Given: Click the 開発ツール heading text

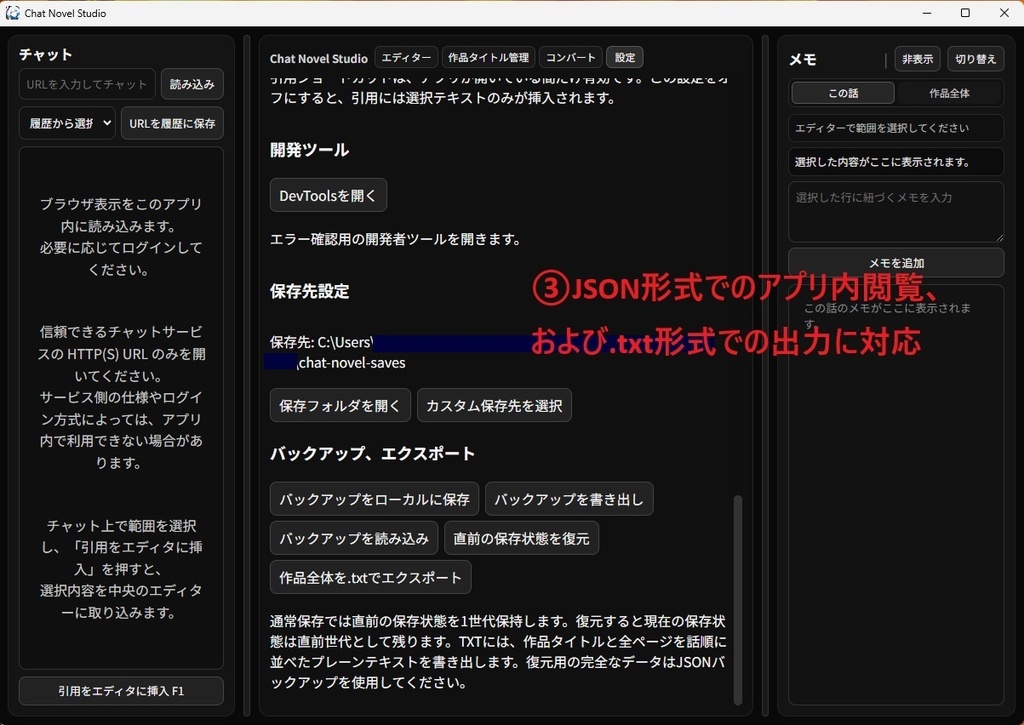Looking at the screenshot, I should [310, 150].
